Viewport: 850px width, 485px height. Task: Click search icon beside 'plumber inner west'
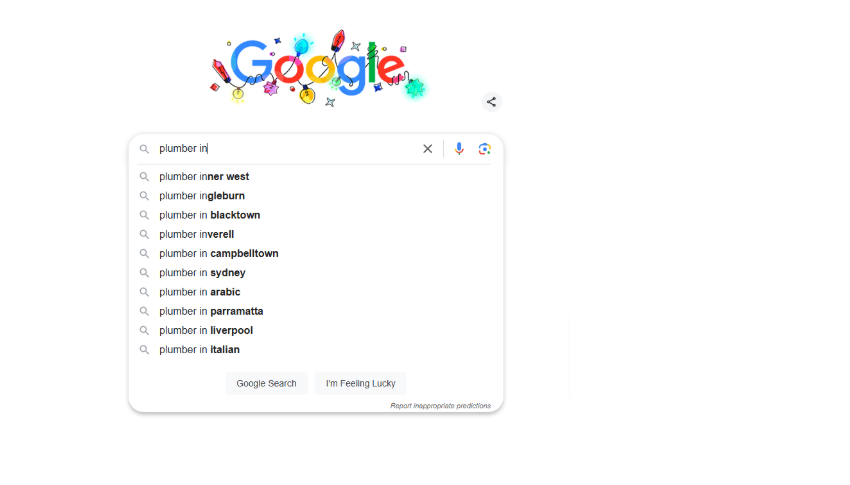click(144, 177)
